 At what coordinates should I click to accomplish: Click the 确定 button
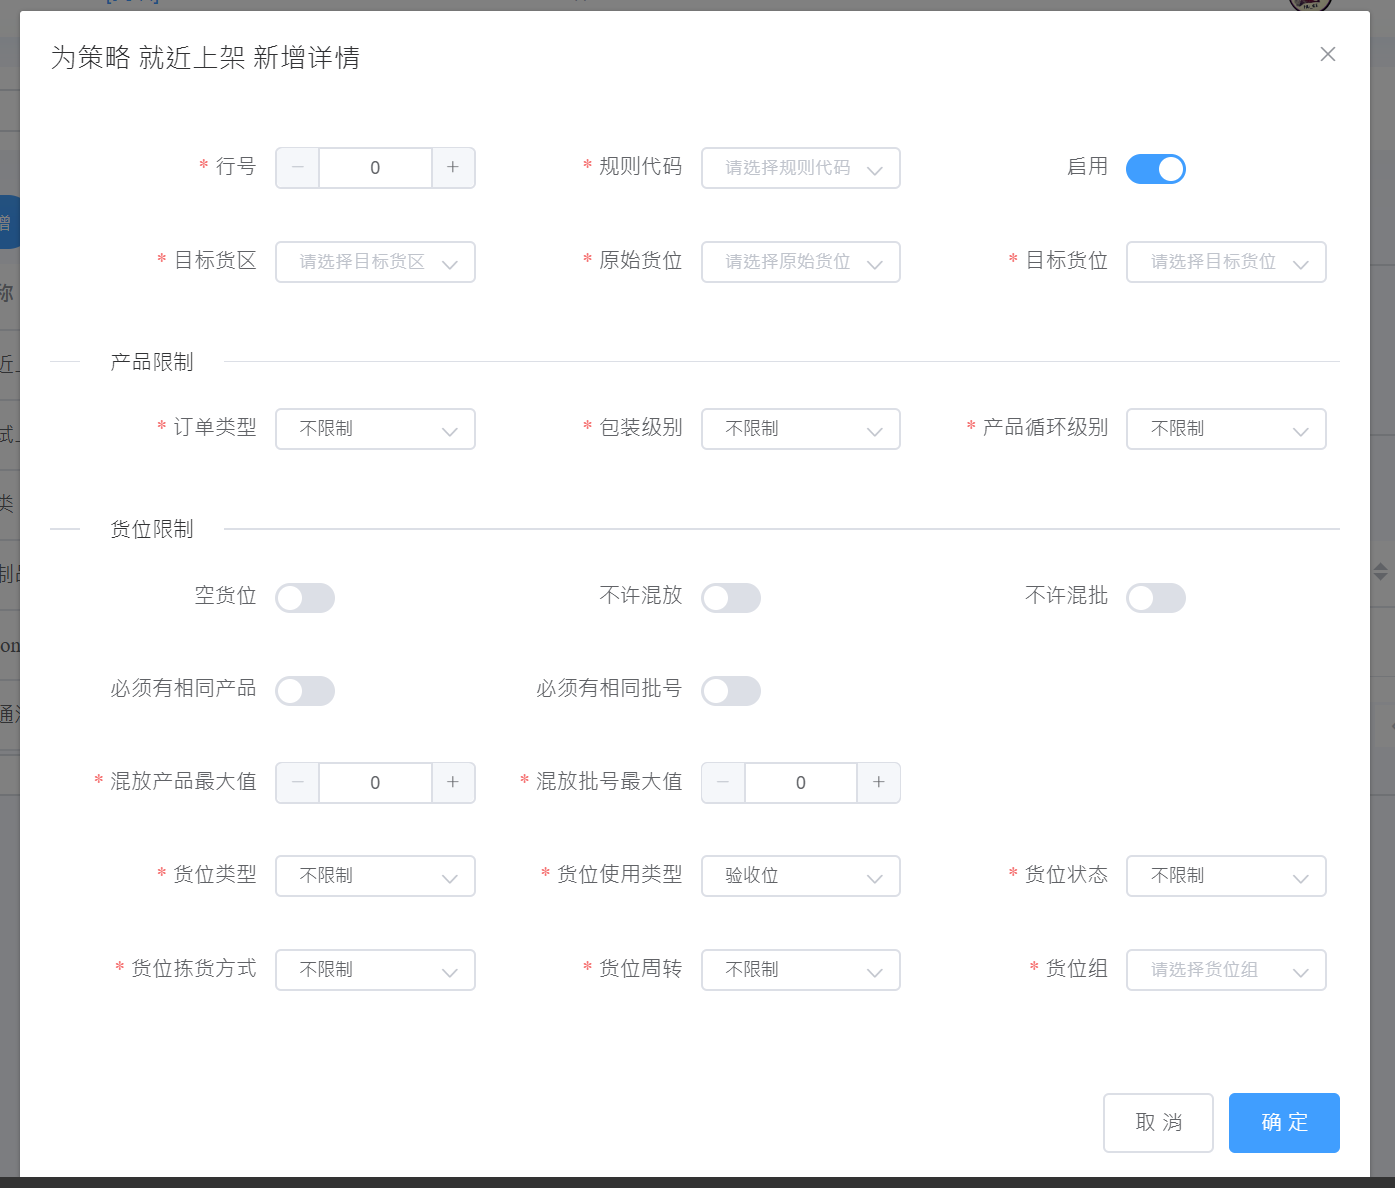[x=1283, y=1123]
